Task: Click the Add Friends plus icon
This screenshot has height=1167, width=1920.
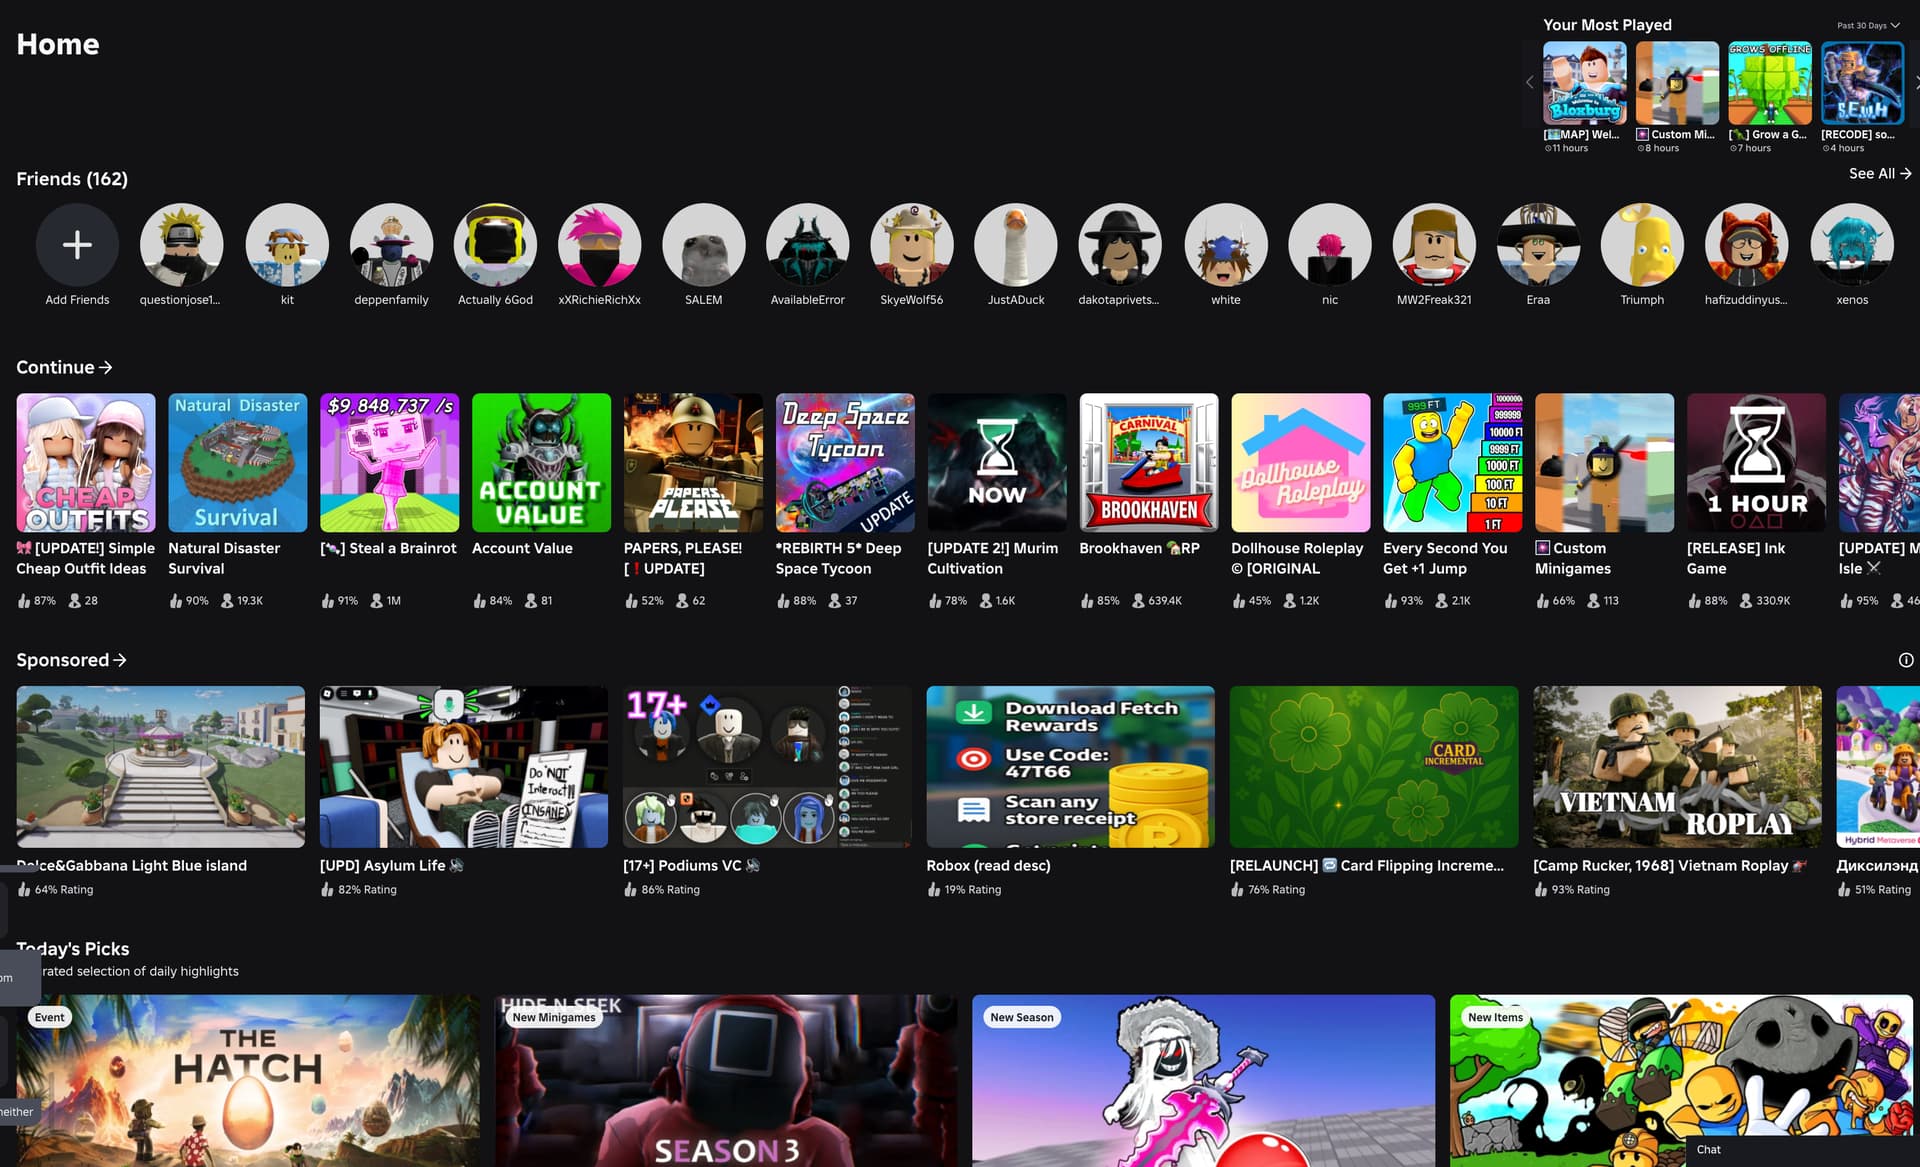Action: coord(77,245)
